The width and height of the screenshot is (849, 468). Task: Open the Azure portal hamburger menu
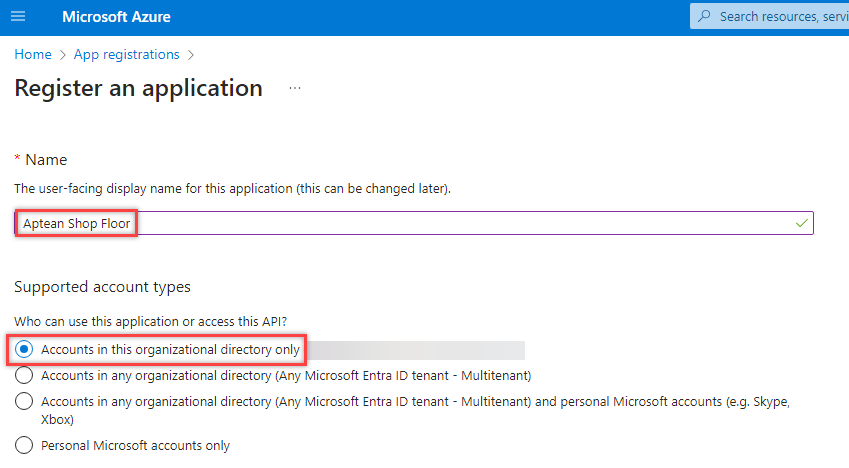[18, 17]
